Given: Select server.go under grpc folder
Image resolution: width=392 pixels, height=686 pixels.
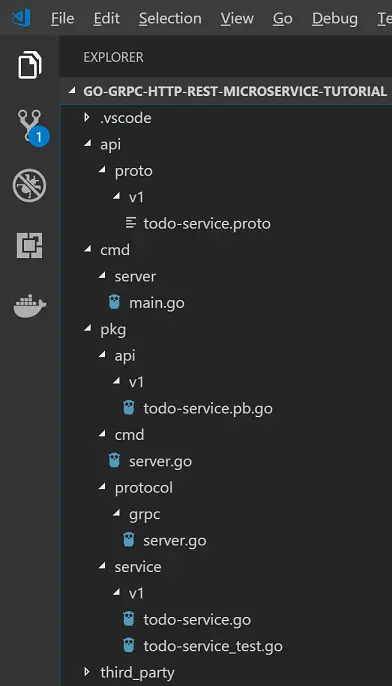Looking at the screenshot, I should 175,541.
